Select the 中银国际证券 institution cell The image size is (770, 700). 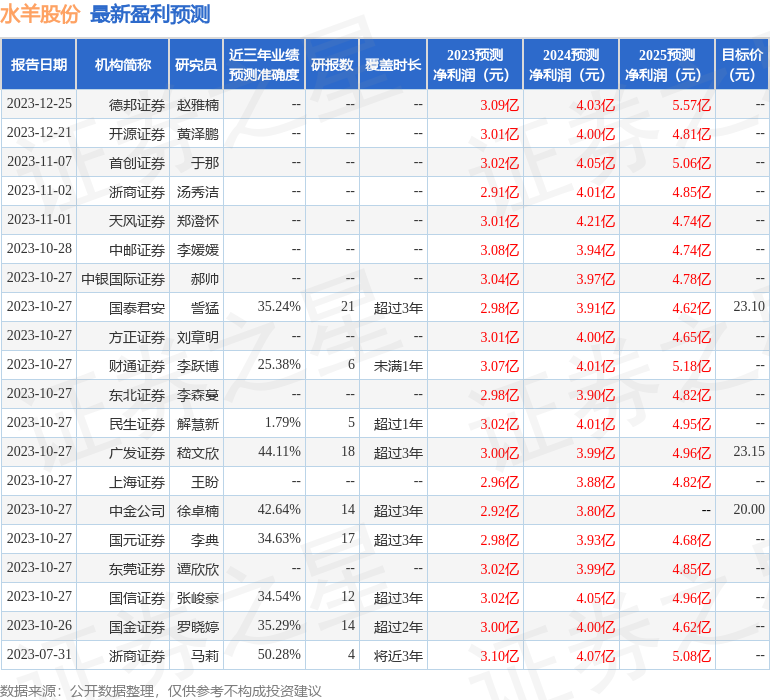coord(123,279)
